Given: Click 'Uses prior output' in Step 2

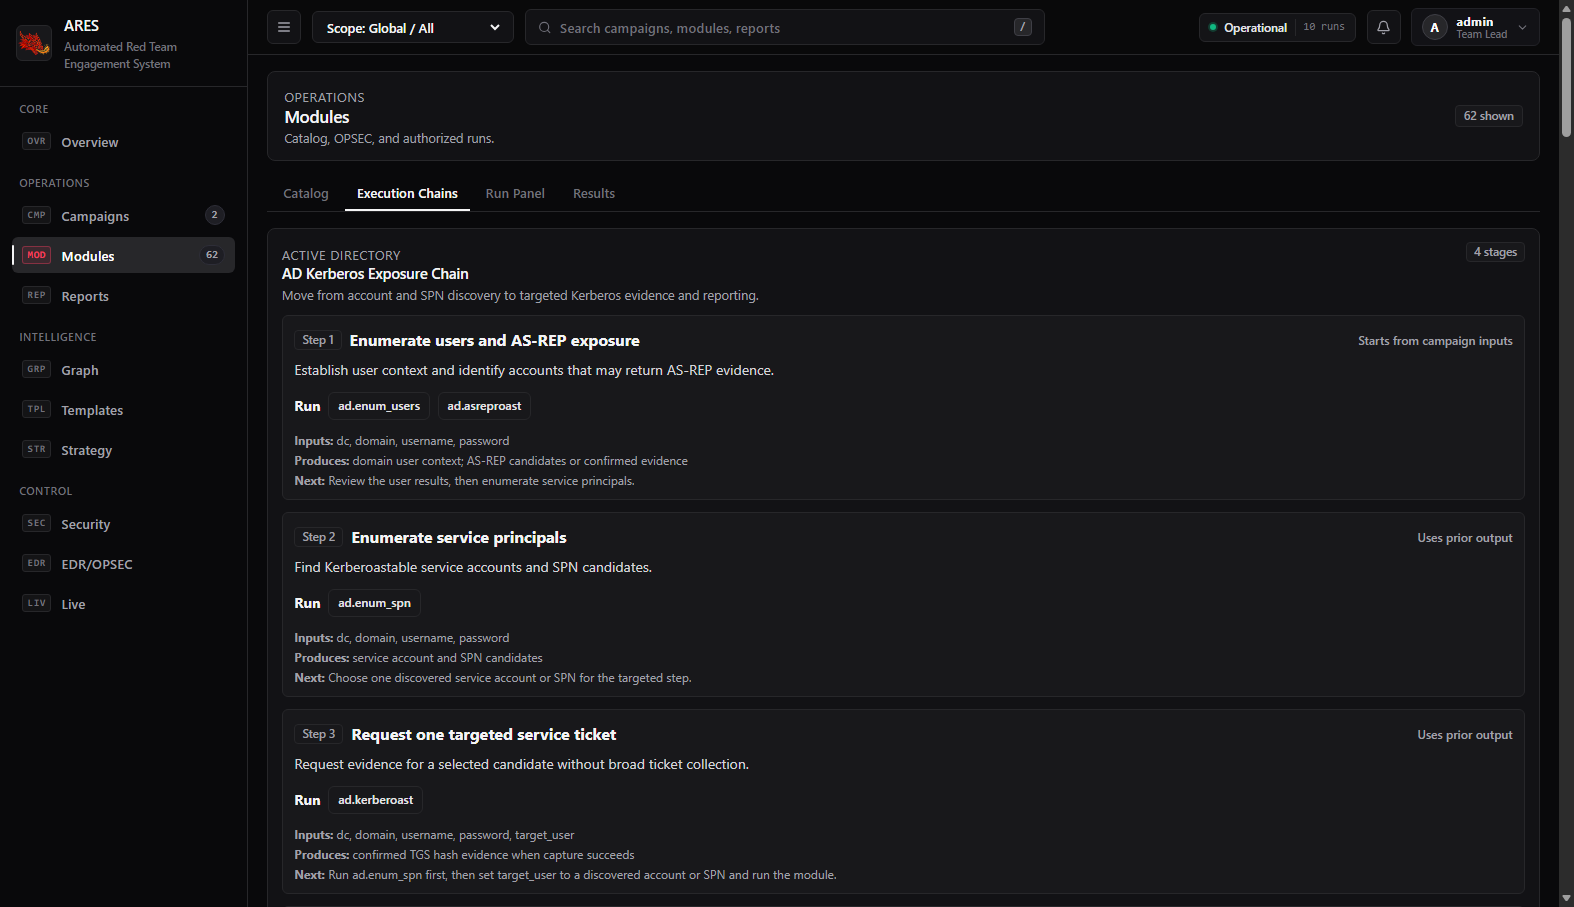Looking at the screenshot, I should [1465, 538].
